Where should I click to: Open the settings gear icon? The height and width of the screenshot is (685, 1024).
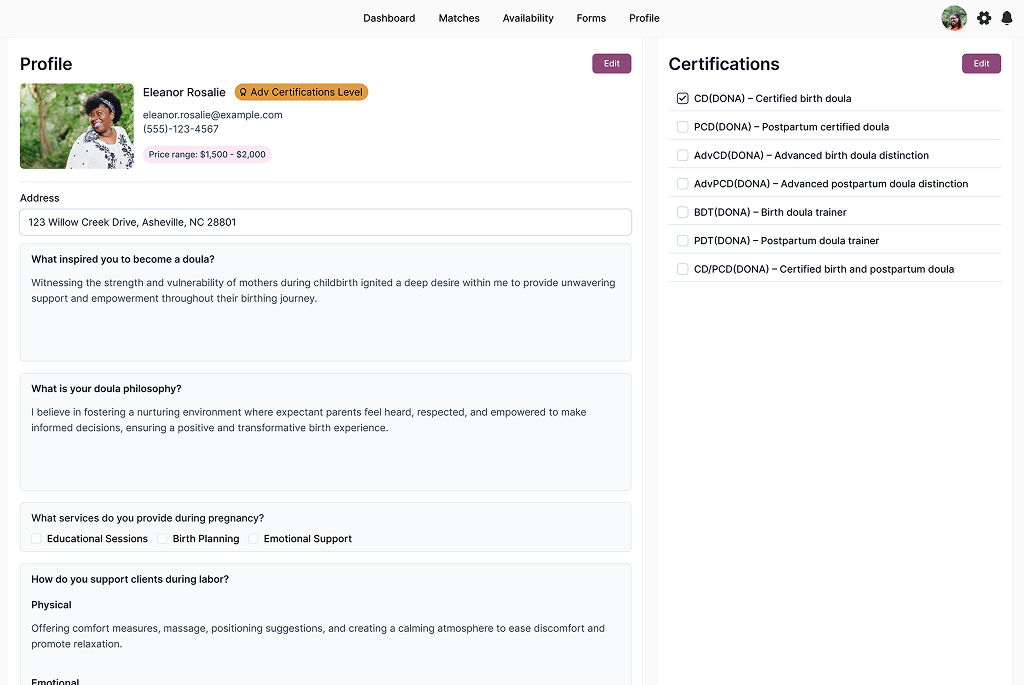pyautogui.click(x=984, y=18)
